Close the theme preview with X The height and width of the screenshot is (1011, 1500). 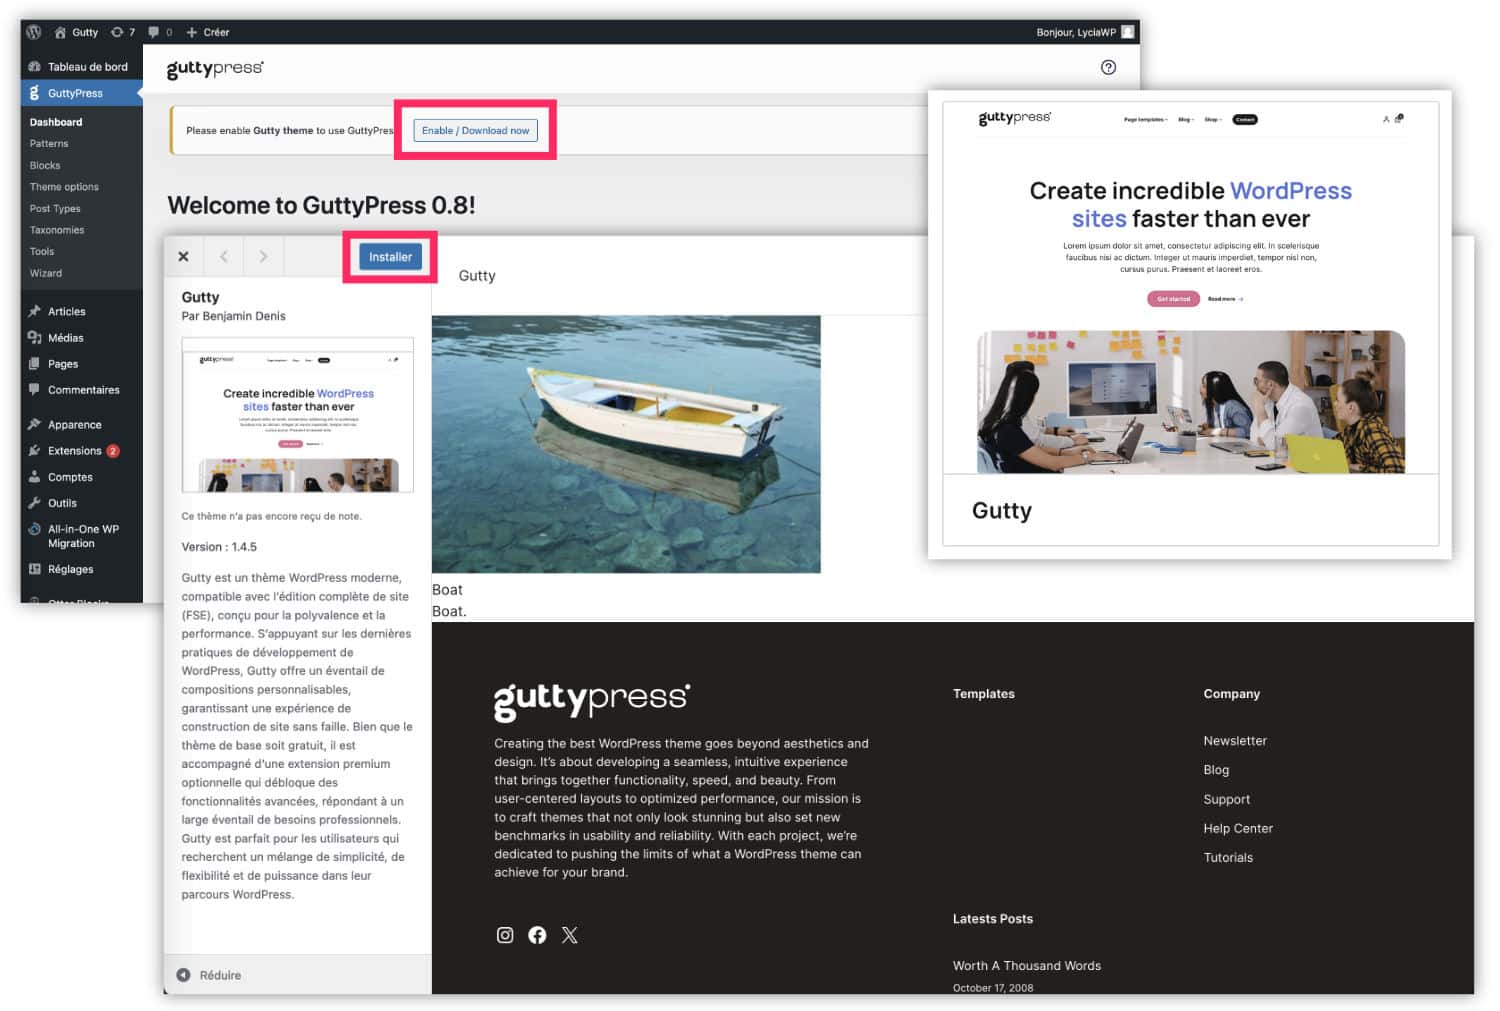(183, 256)
